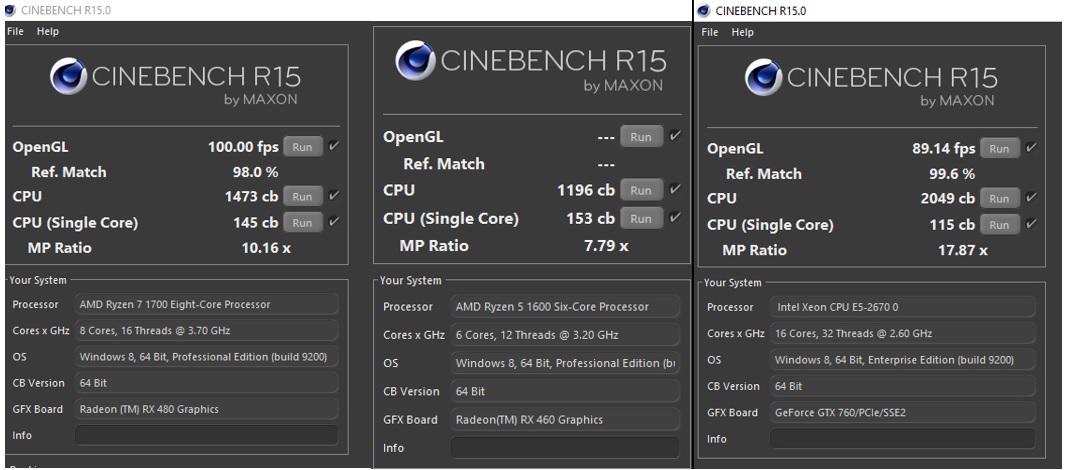Click the Radeon(TM) RX 460 Graphics field
Screen dimensions: 1072x470
[565, 419]
